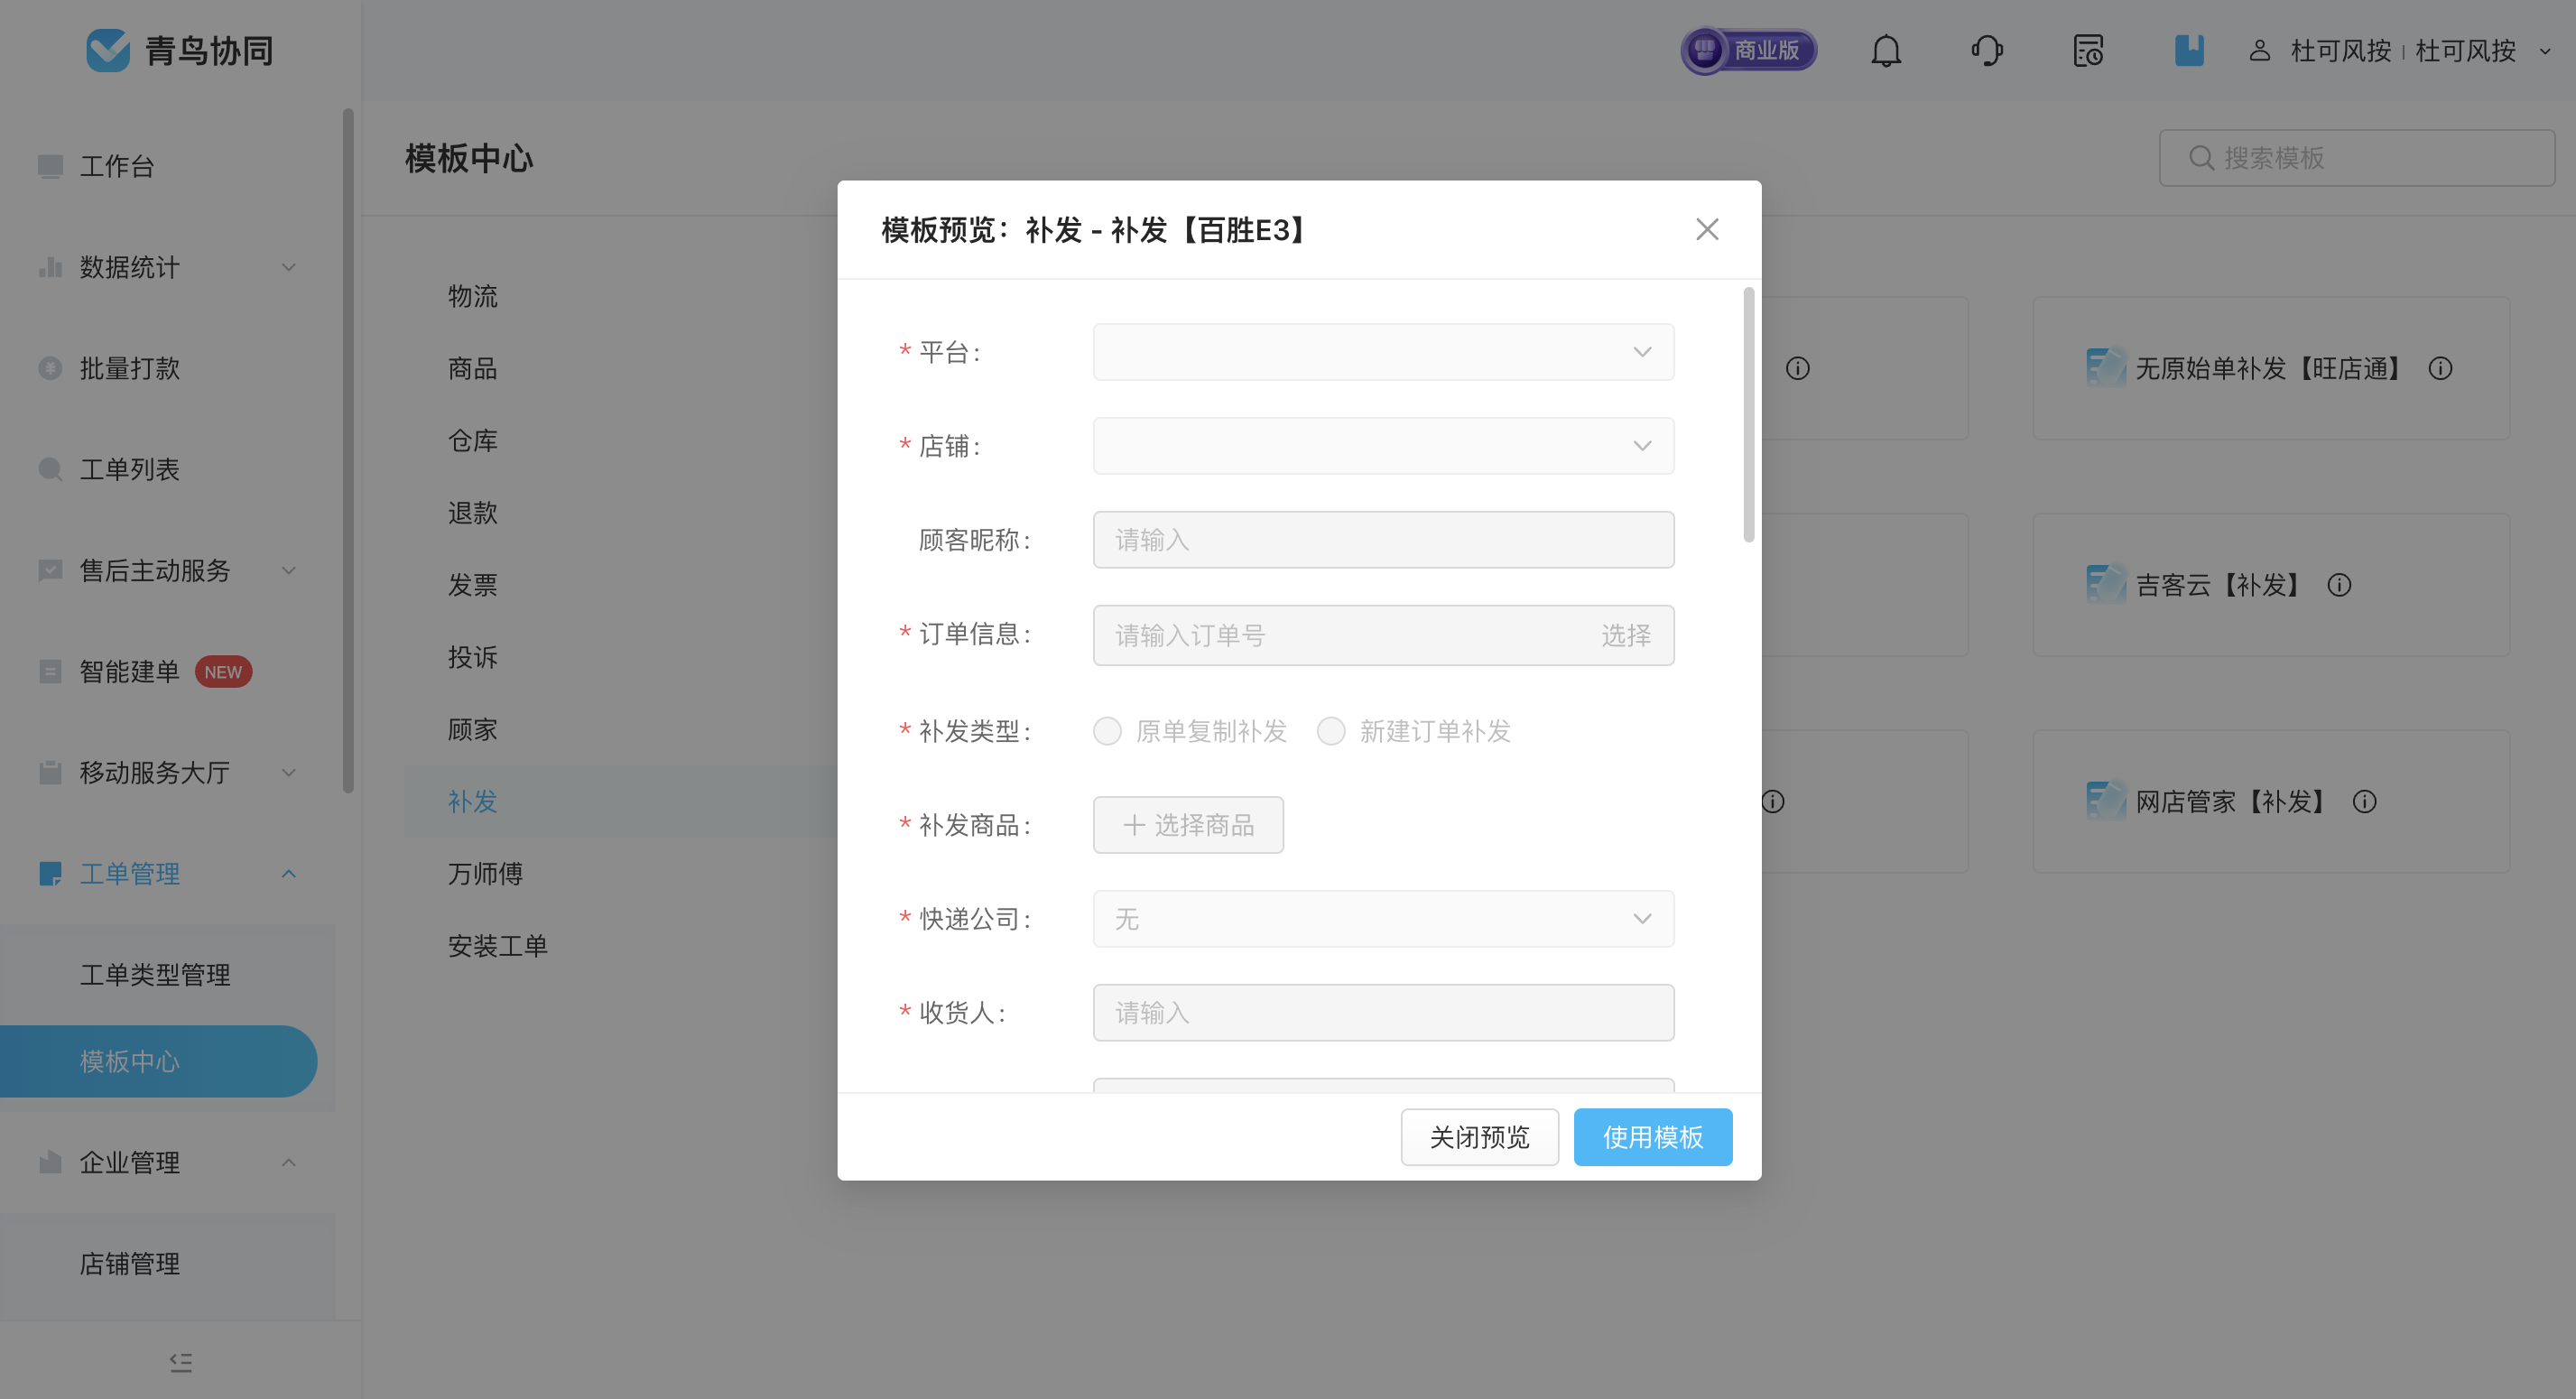This screenshot has height=1399, width=2576.
Task: Select 新建订单补发 radio option
Action: click(x=1331, y=731)
